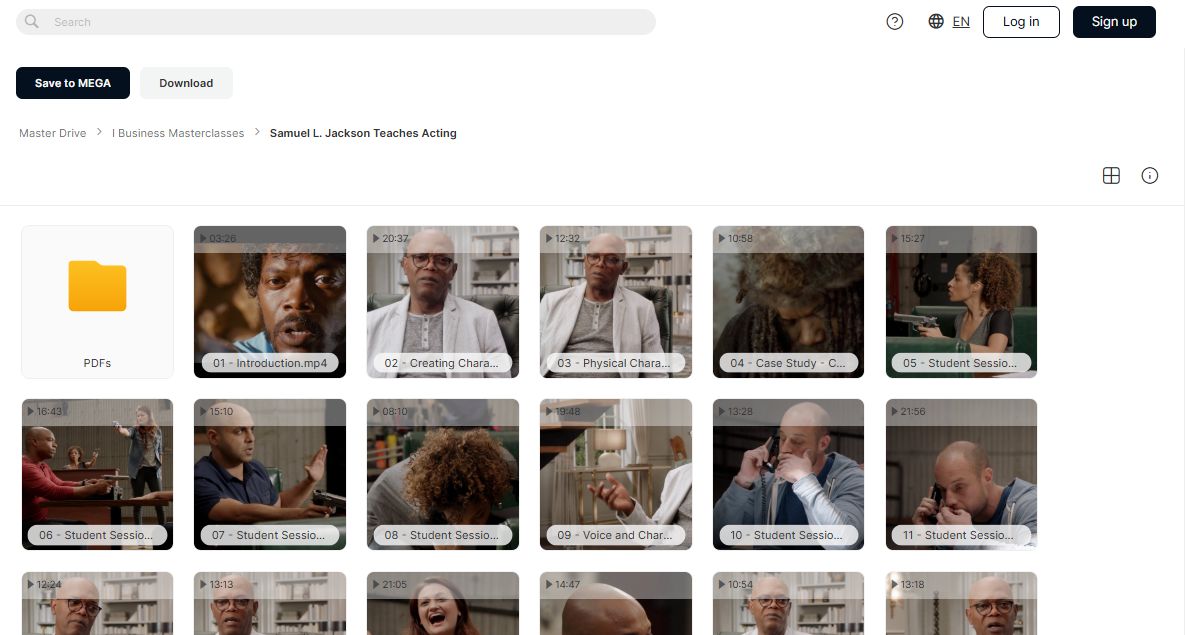The image size is (1185, 635).
Task: Click the Save to MEGA button
Action: [x=73, y=83]
